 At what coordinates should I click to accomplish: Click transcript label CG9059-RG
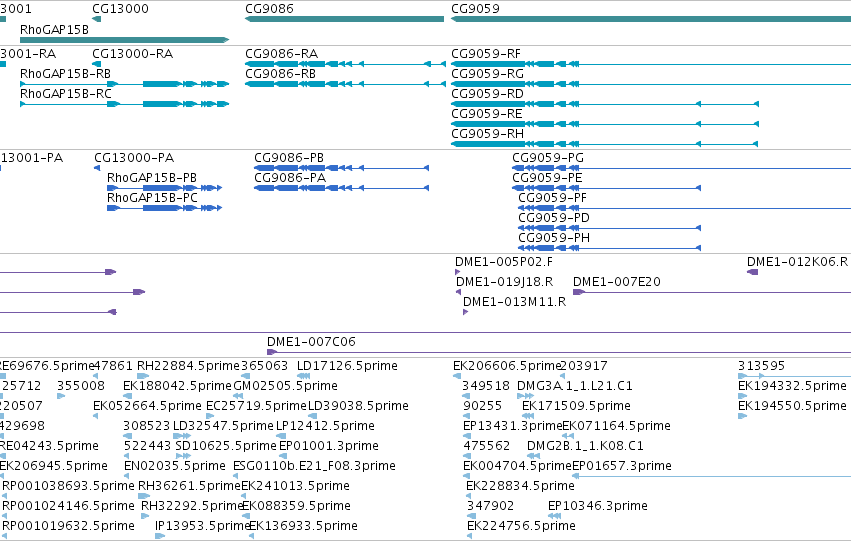[x=487, y=74]
